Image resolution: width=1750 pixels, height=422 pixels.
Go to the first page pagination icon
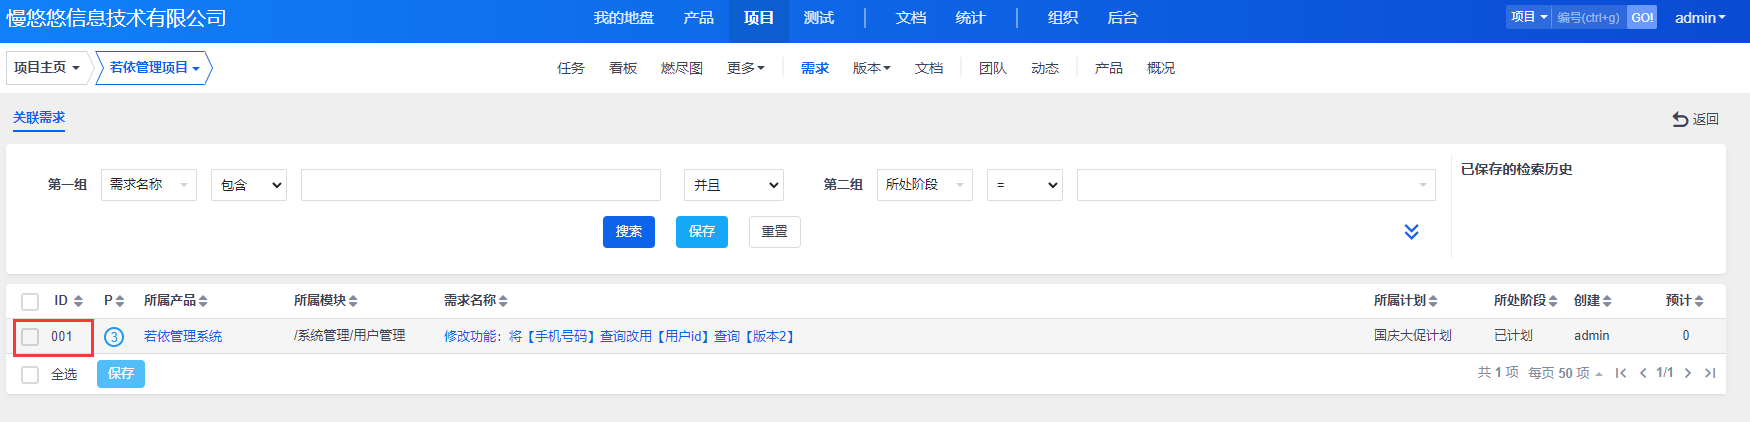(1621, 373)
